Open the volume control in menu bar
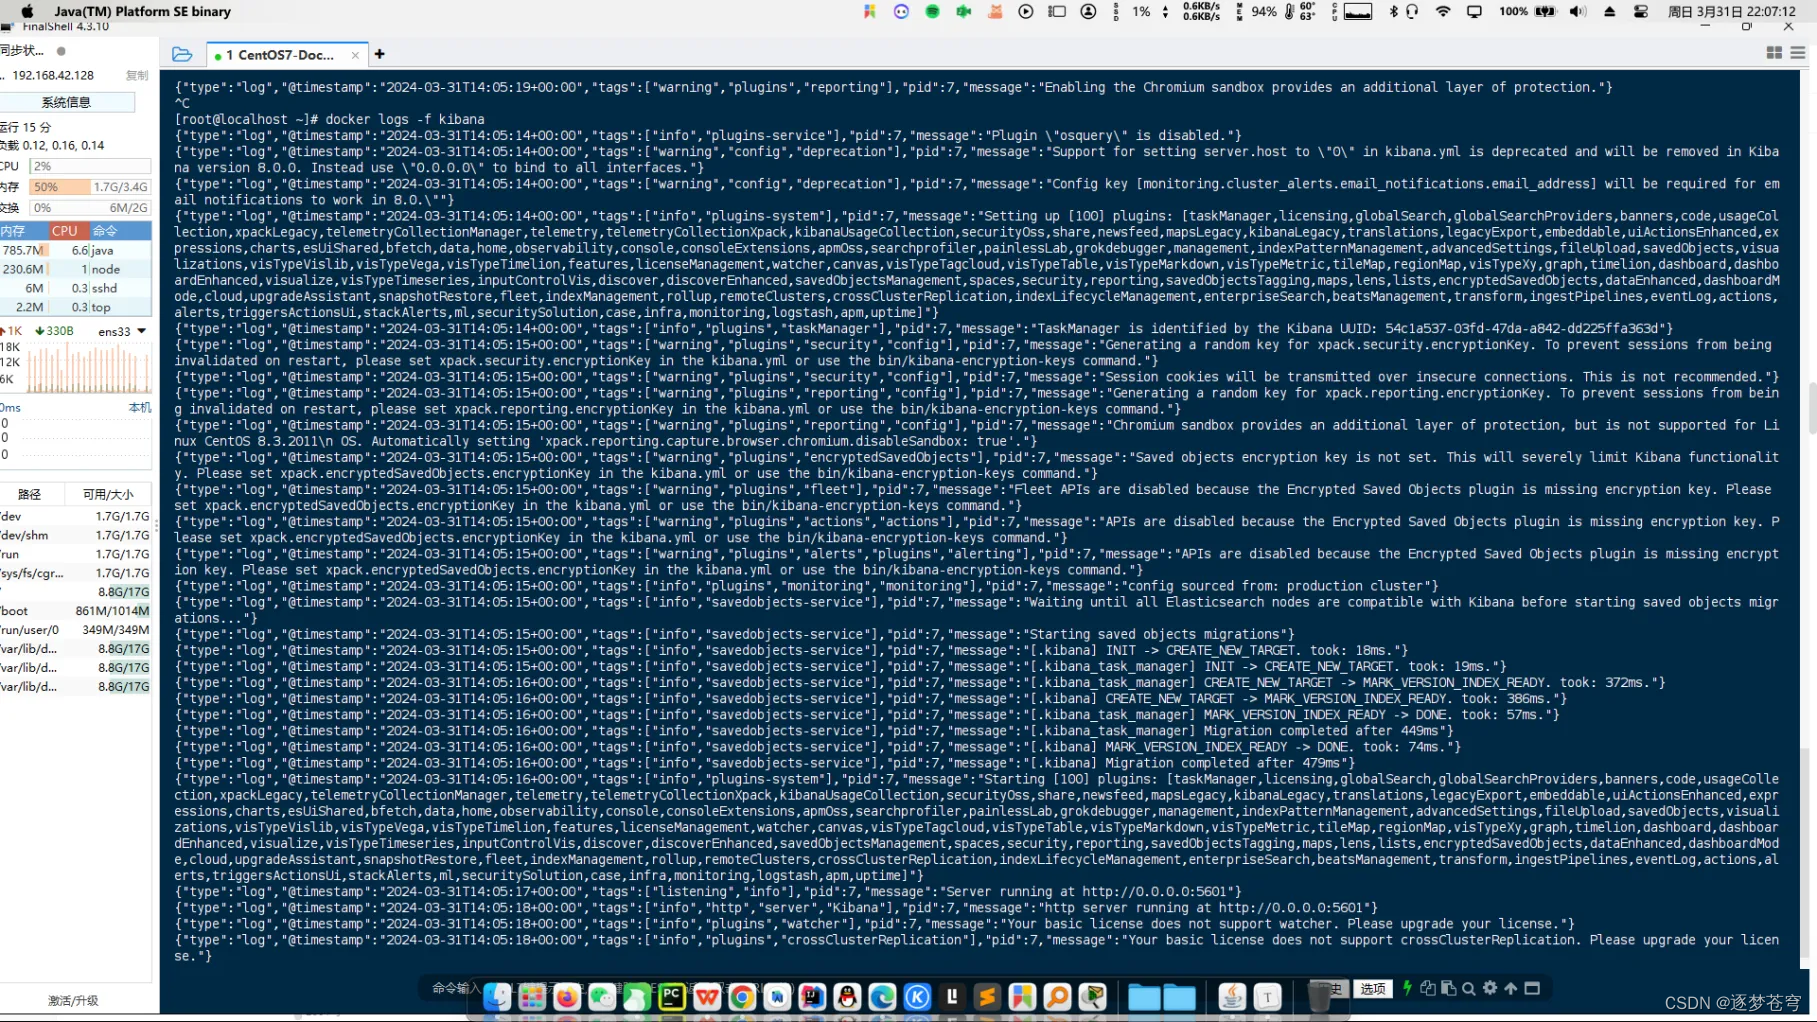 pos(1578,11)
